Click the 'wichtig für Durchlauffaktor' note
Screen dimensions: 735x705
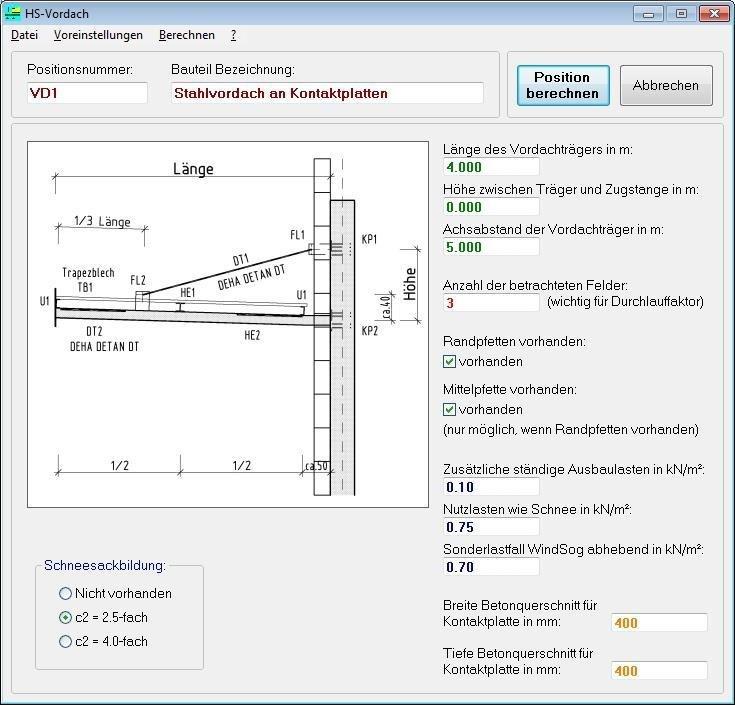click(x=625, y=301)
